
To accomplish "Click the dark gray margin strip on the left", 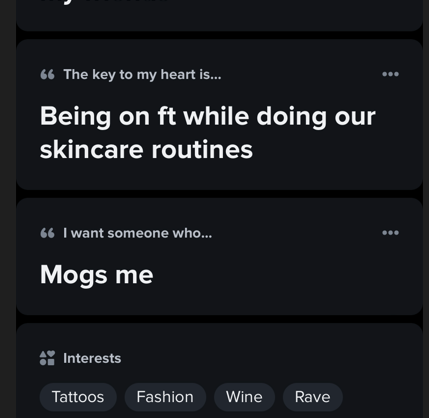I will (x=8, y=209).
